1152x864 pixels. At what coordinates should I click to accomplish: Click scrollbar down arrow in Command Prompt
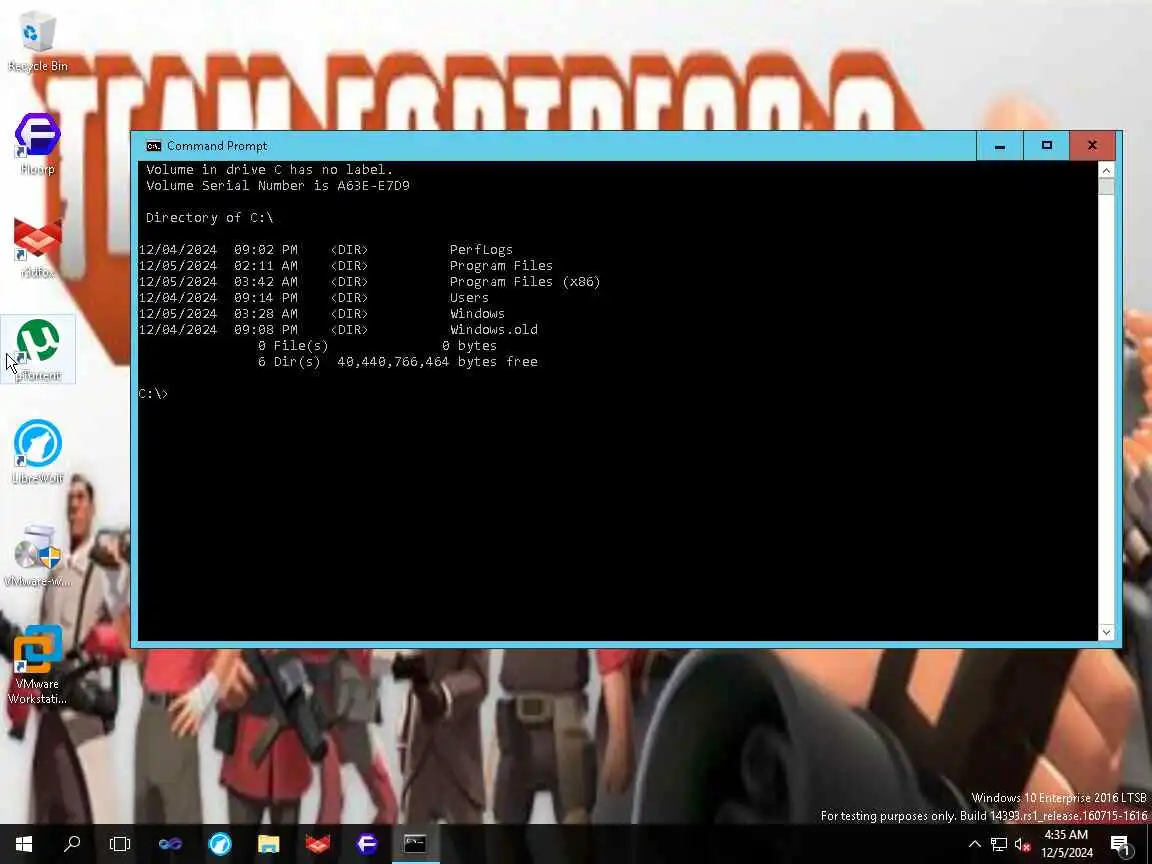tap(1106, 632)
